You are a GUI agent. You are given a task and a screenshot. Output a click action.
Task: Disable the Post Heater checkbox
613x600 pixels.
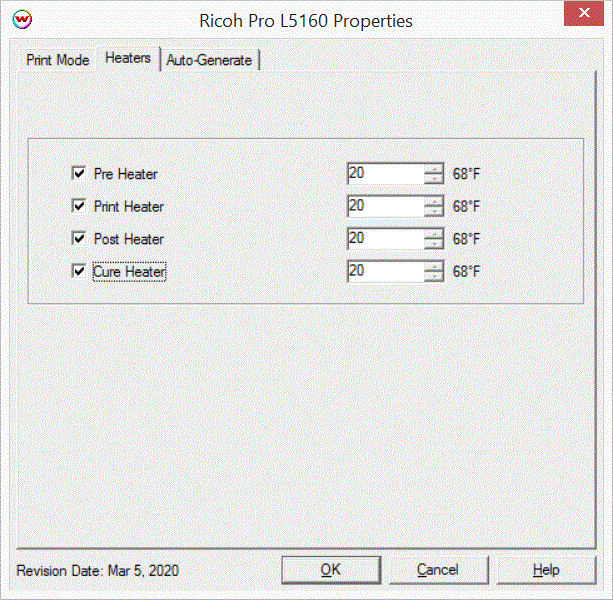pyautogui.click(x=79, y=238)
